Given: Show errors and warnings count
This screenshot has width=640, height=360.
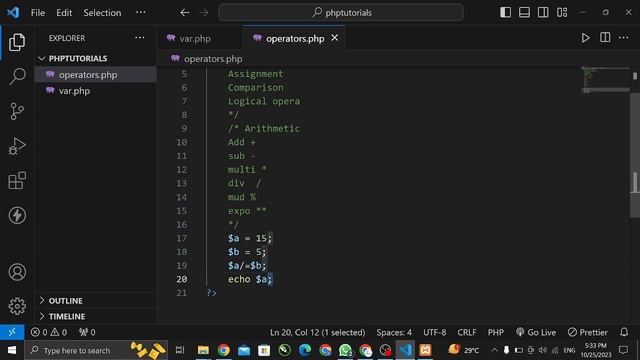Looking at the screenshot, I should [x=49, y=332].
